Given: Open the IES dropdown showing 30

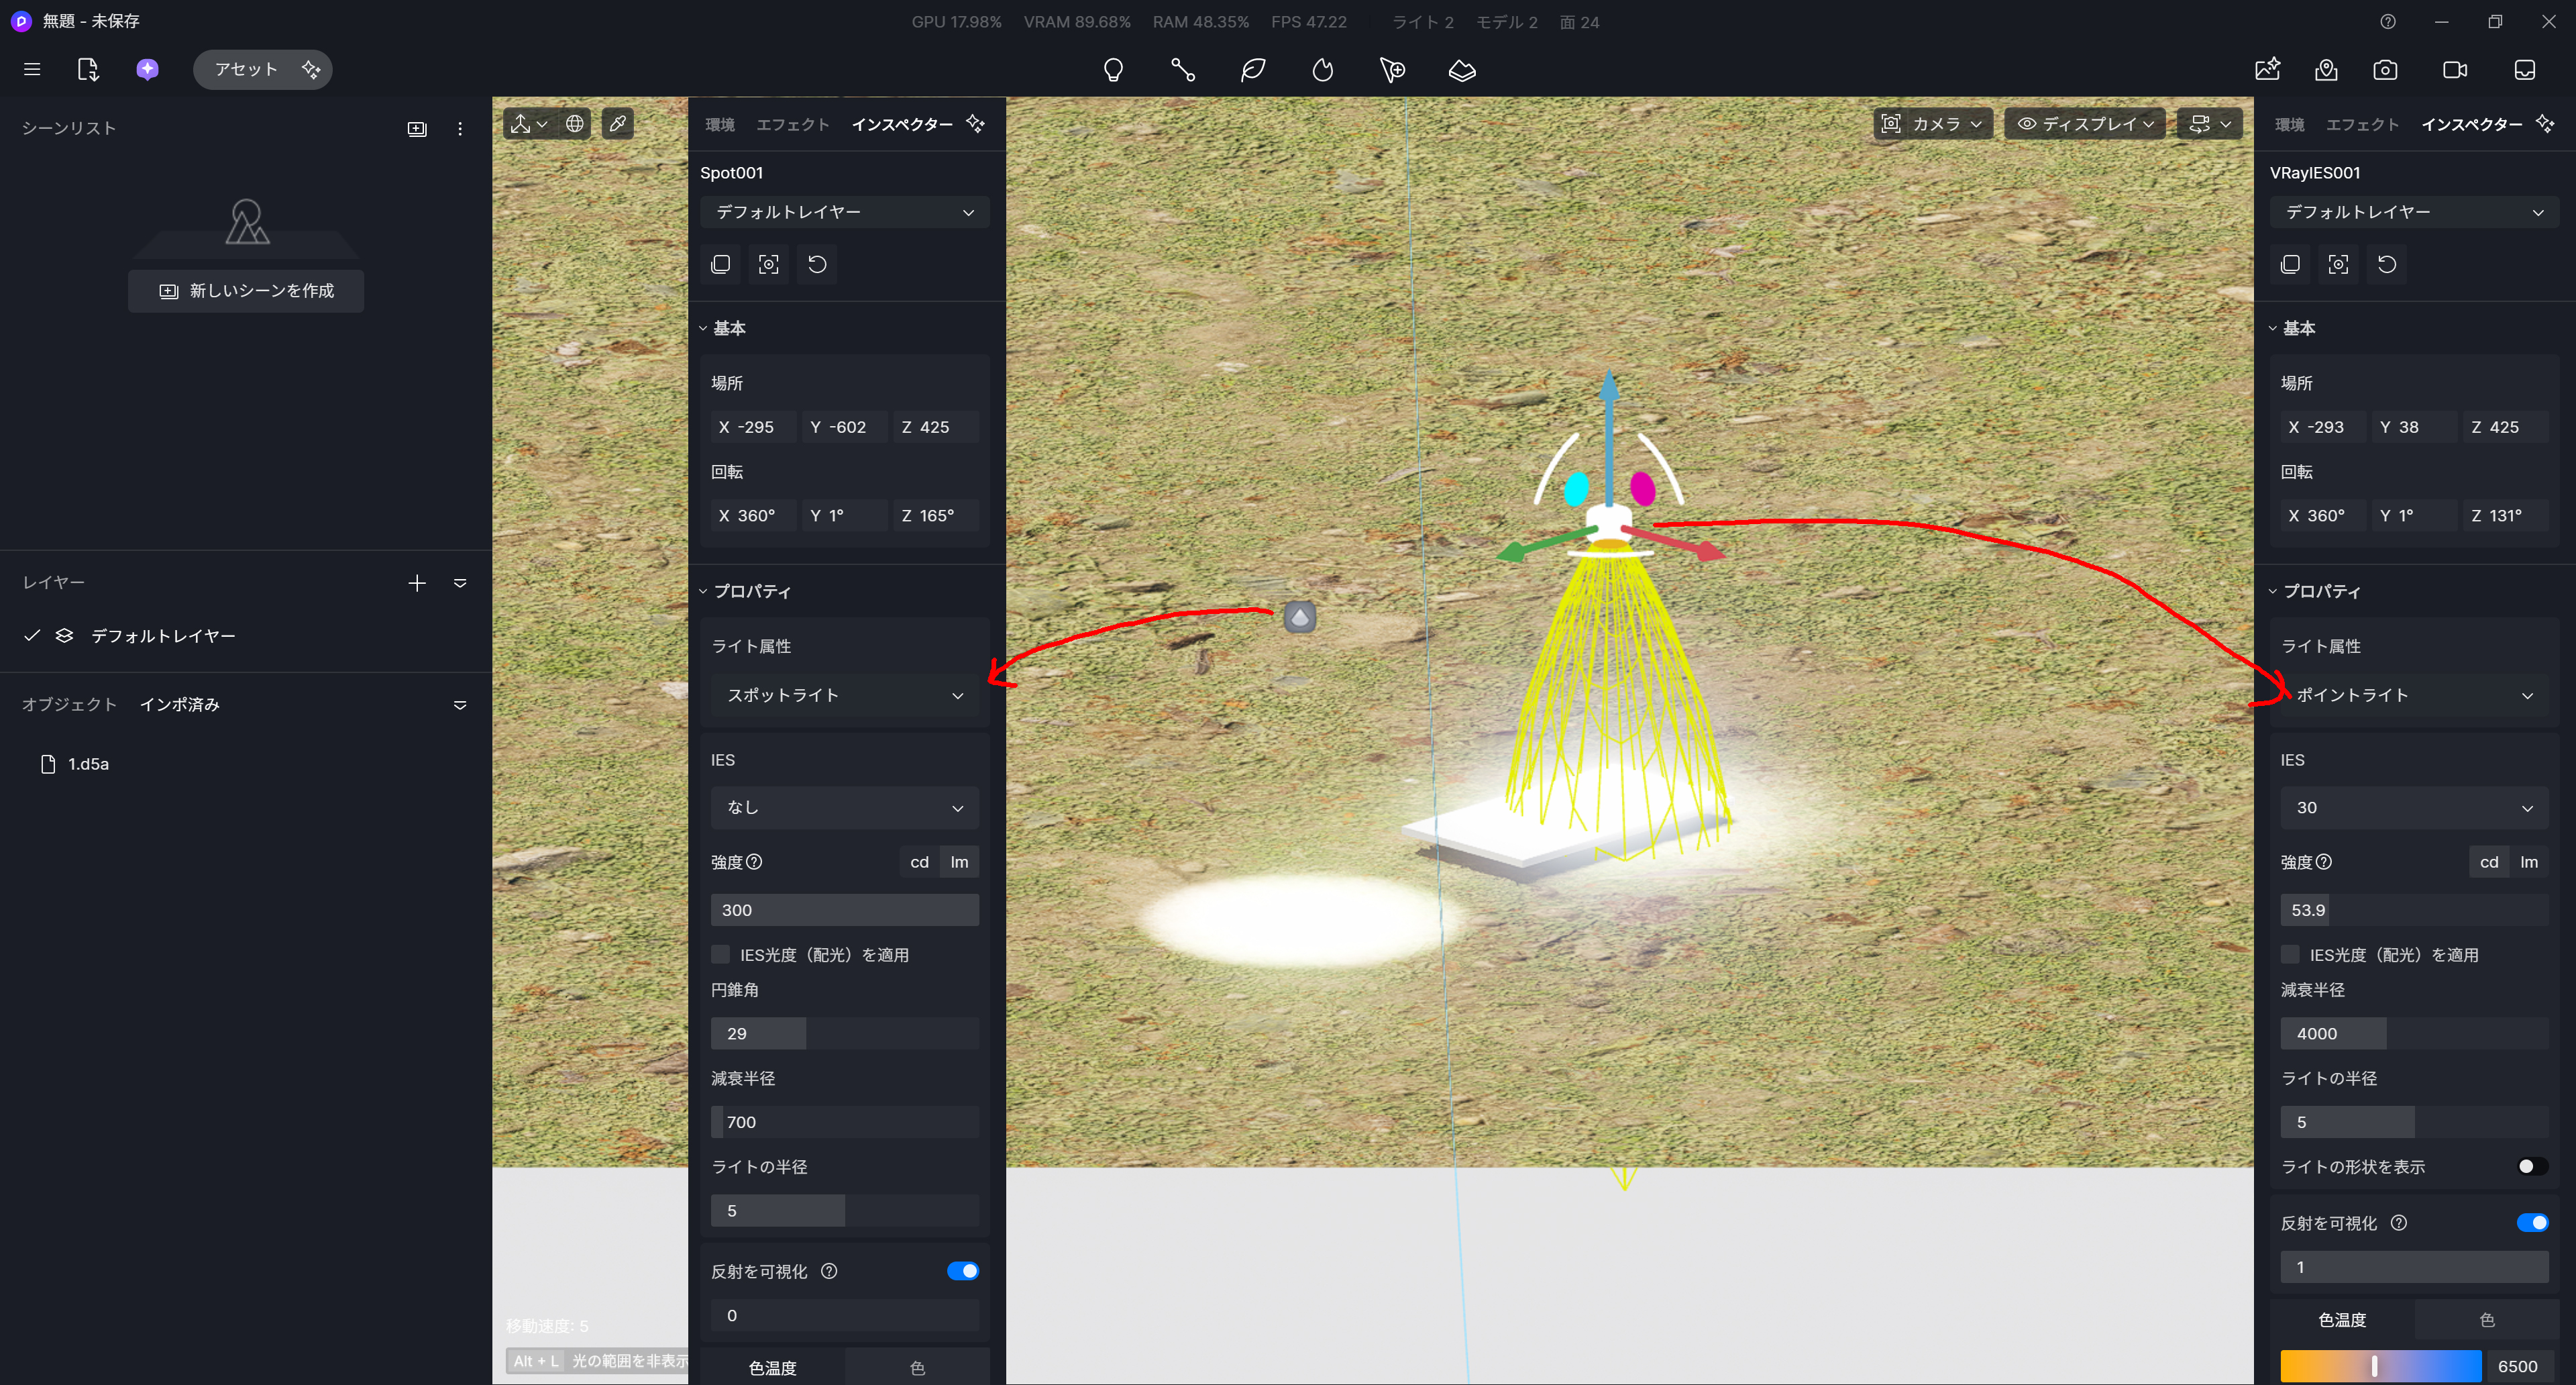Looking at the screenshot, I should click(2413, 807).
